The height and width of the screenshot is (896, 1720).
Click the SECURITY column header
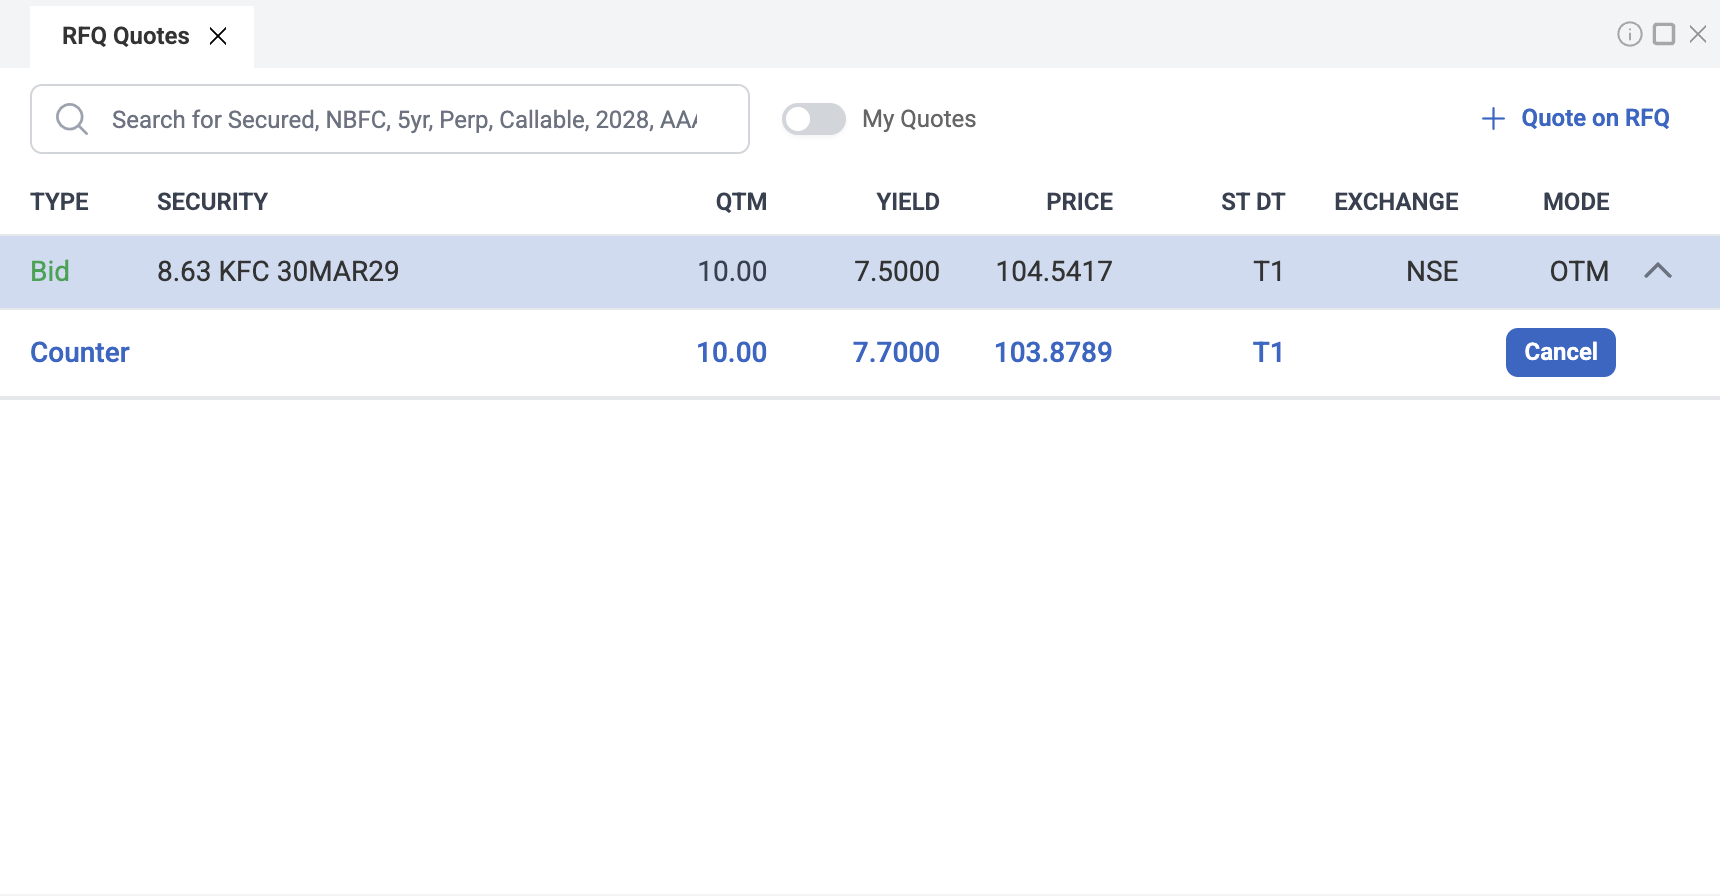(212, 202)
